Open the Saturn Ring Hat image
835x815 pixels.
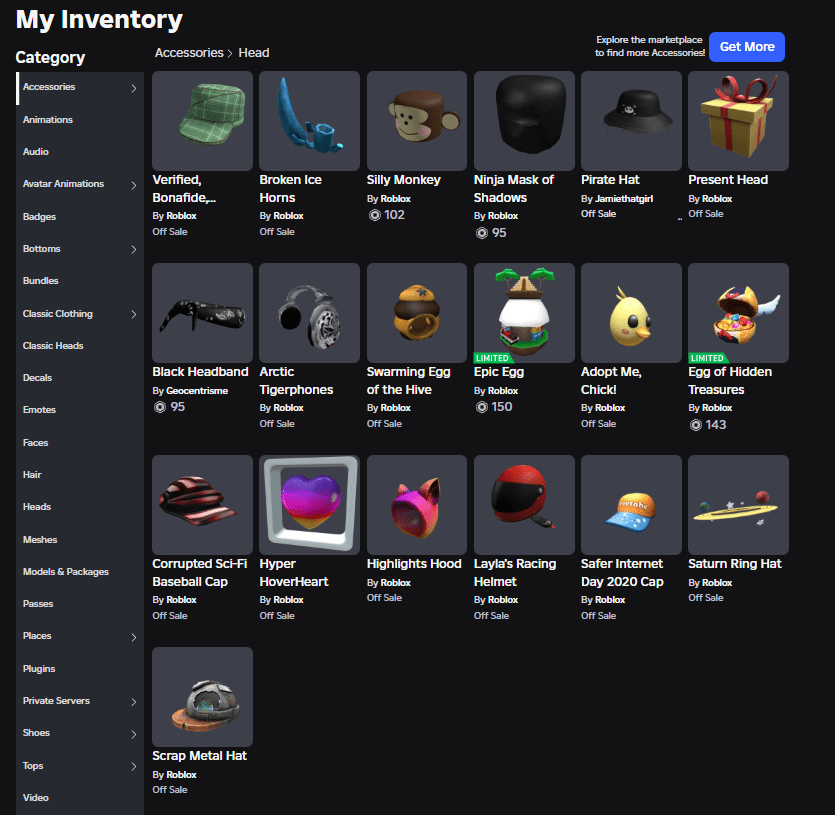[x=739, y=505]
